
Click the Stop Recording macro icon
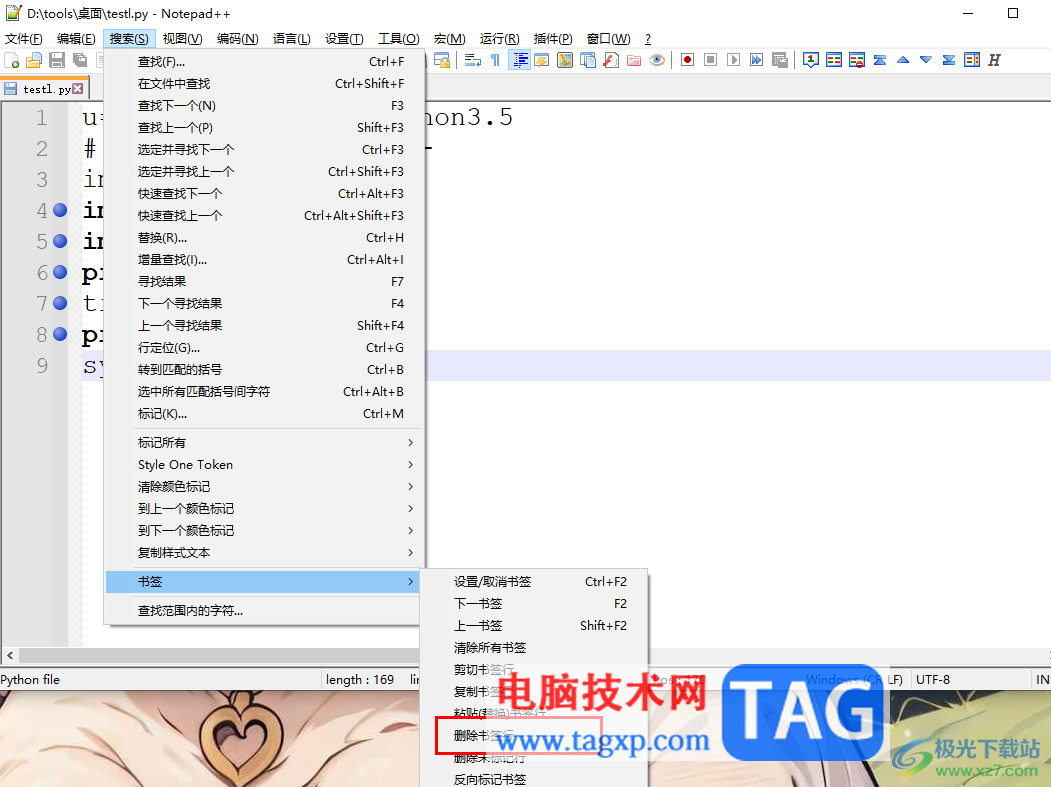(710, 60)
